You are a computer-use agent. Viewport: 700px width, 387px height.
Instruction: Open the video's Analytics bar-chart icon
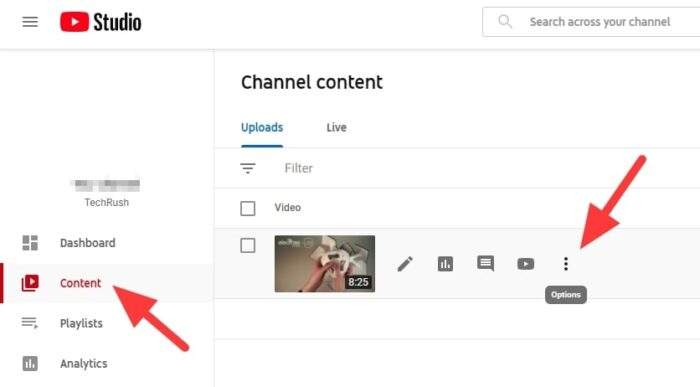point(445,264)
